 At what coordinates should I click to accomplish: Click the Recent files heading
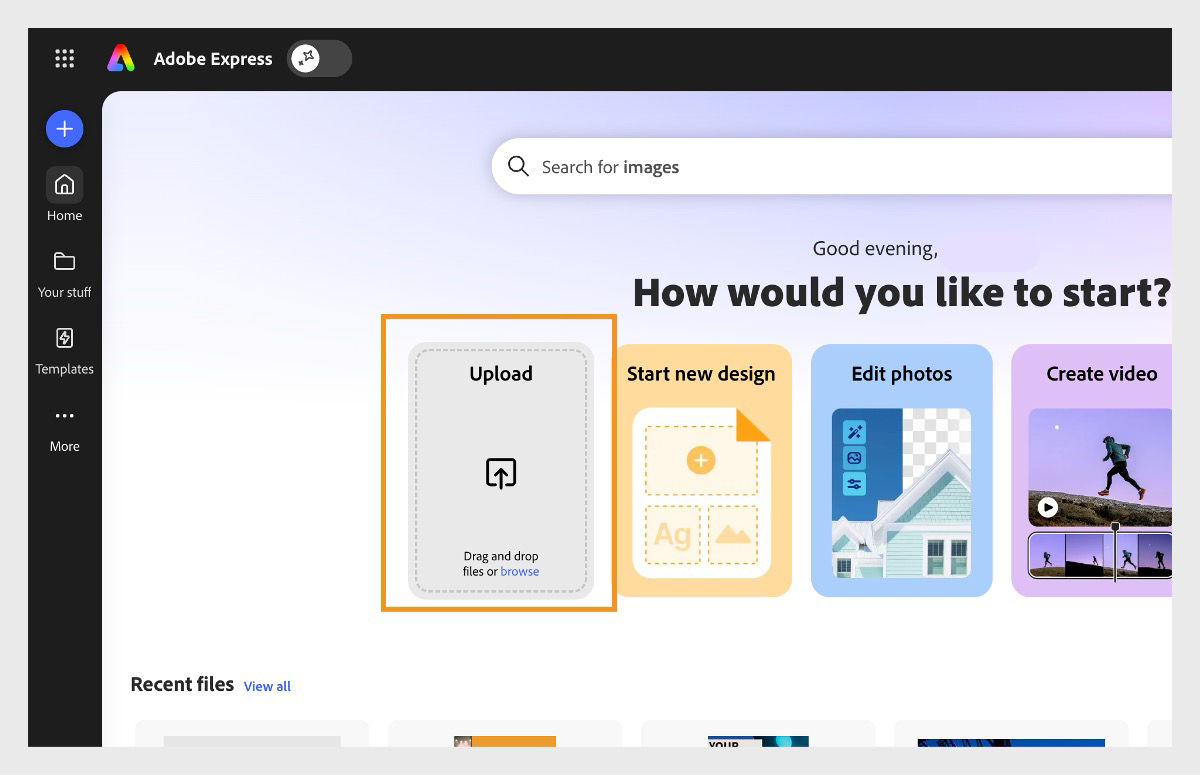pyautogui.click(x=182, y=684)
